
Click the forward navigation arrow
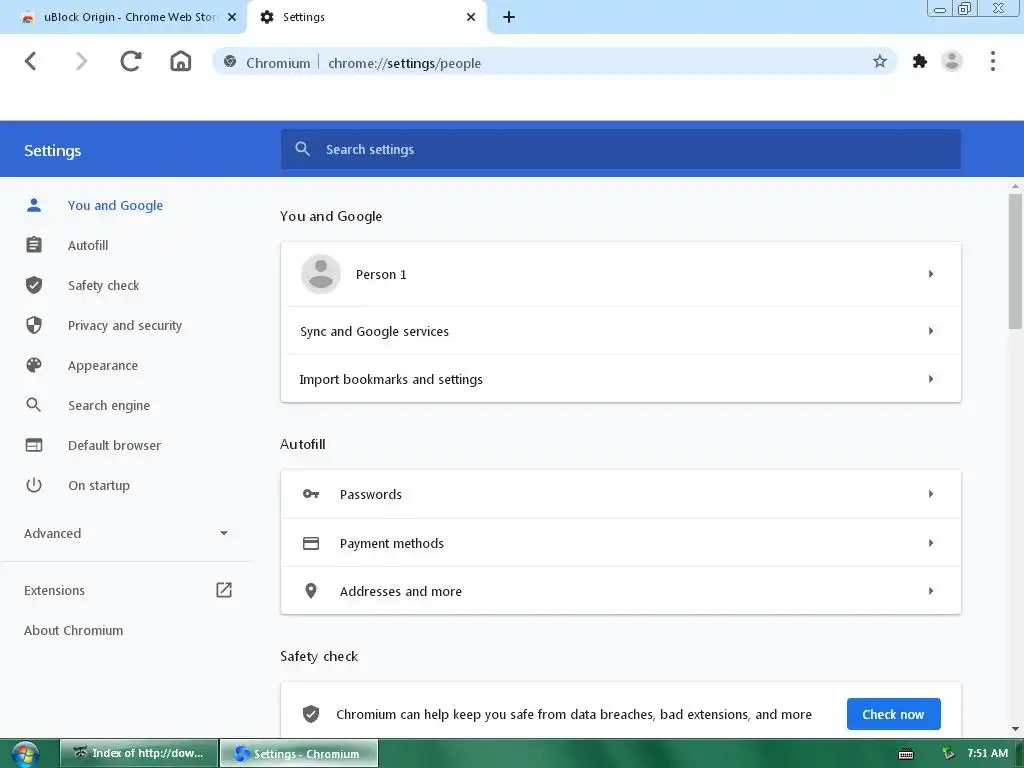click(81, 61)
